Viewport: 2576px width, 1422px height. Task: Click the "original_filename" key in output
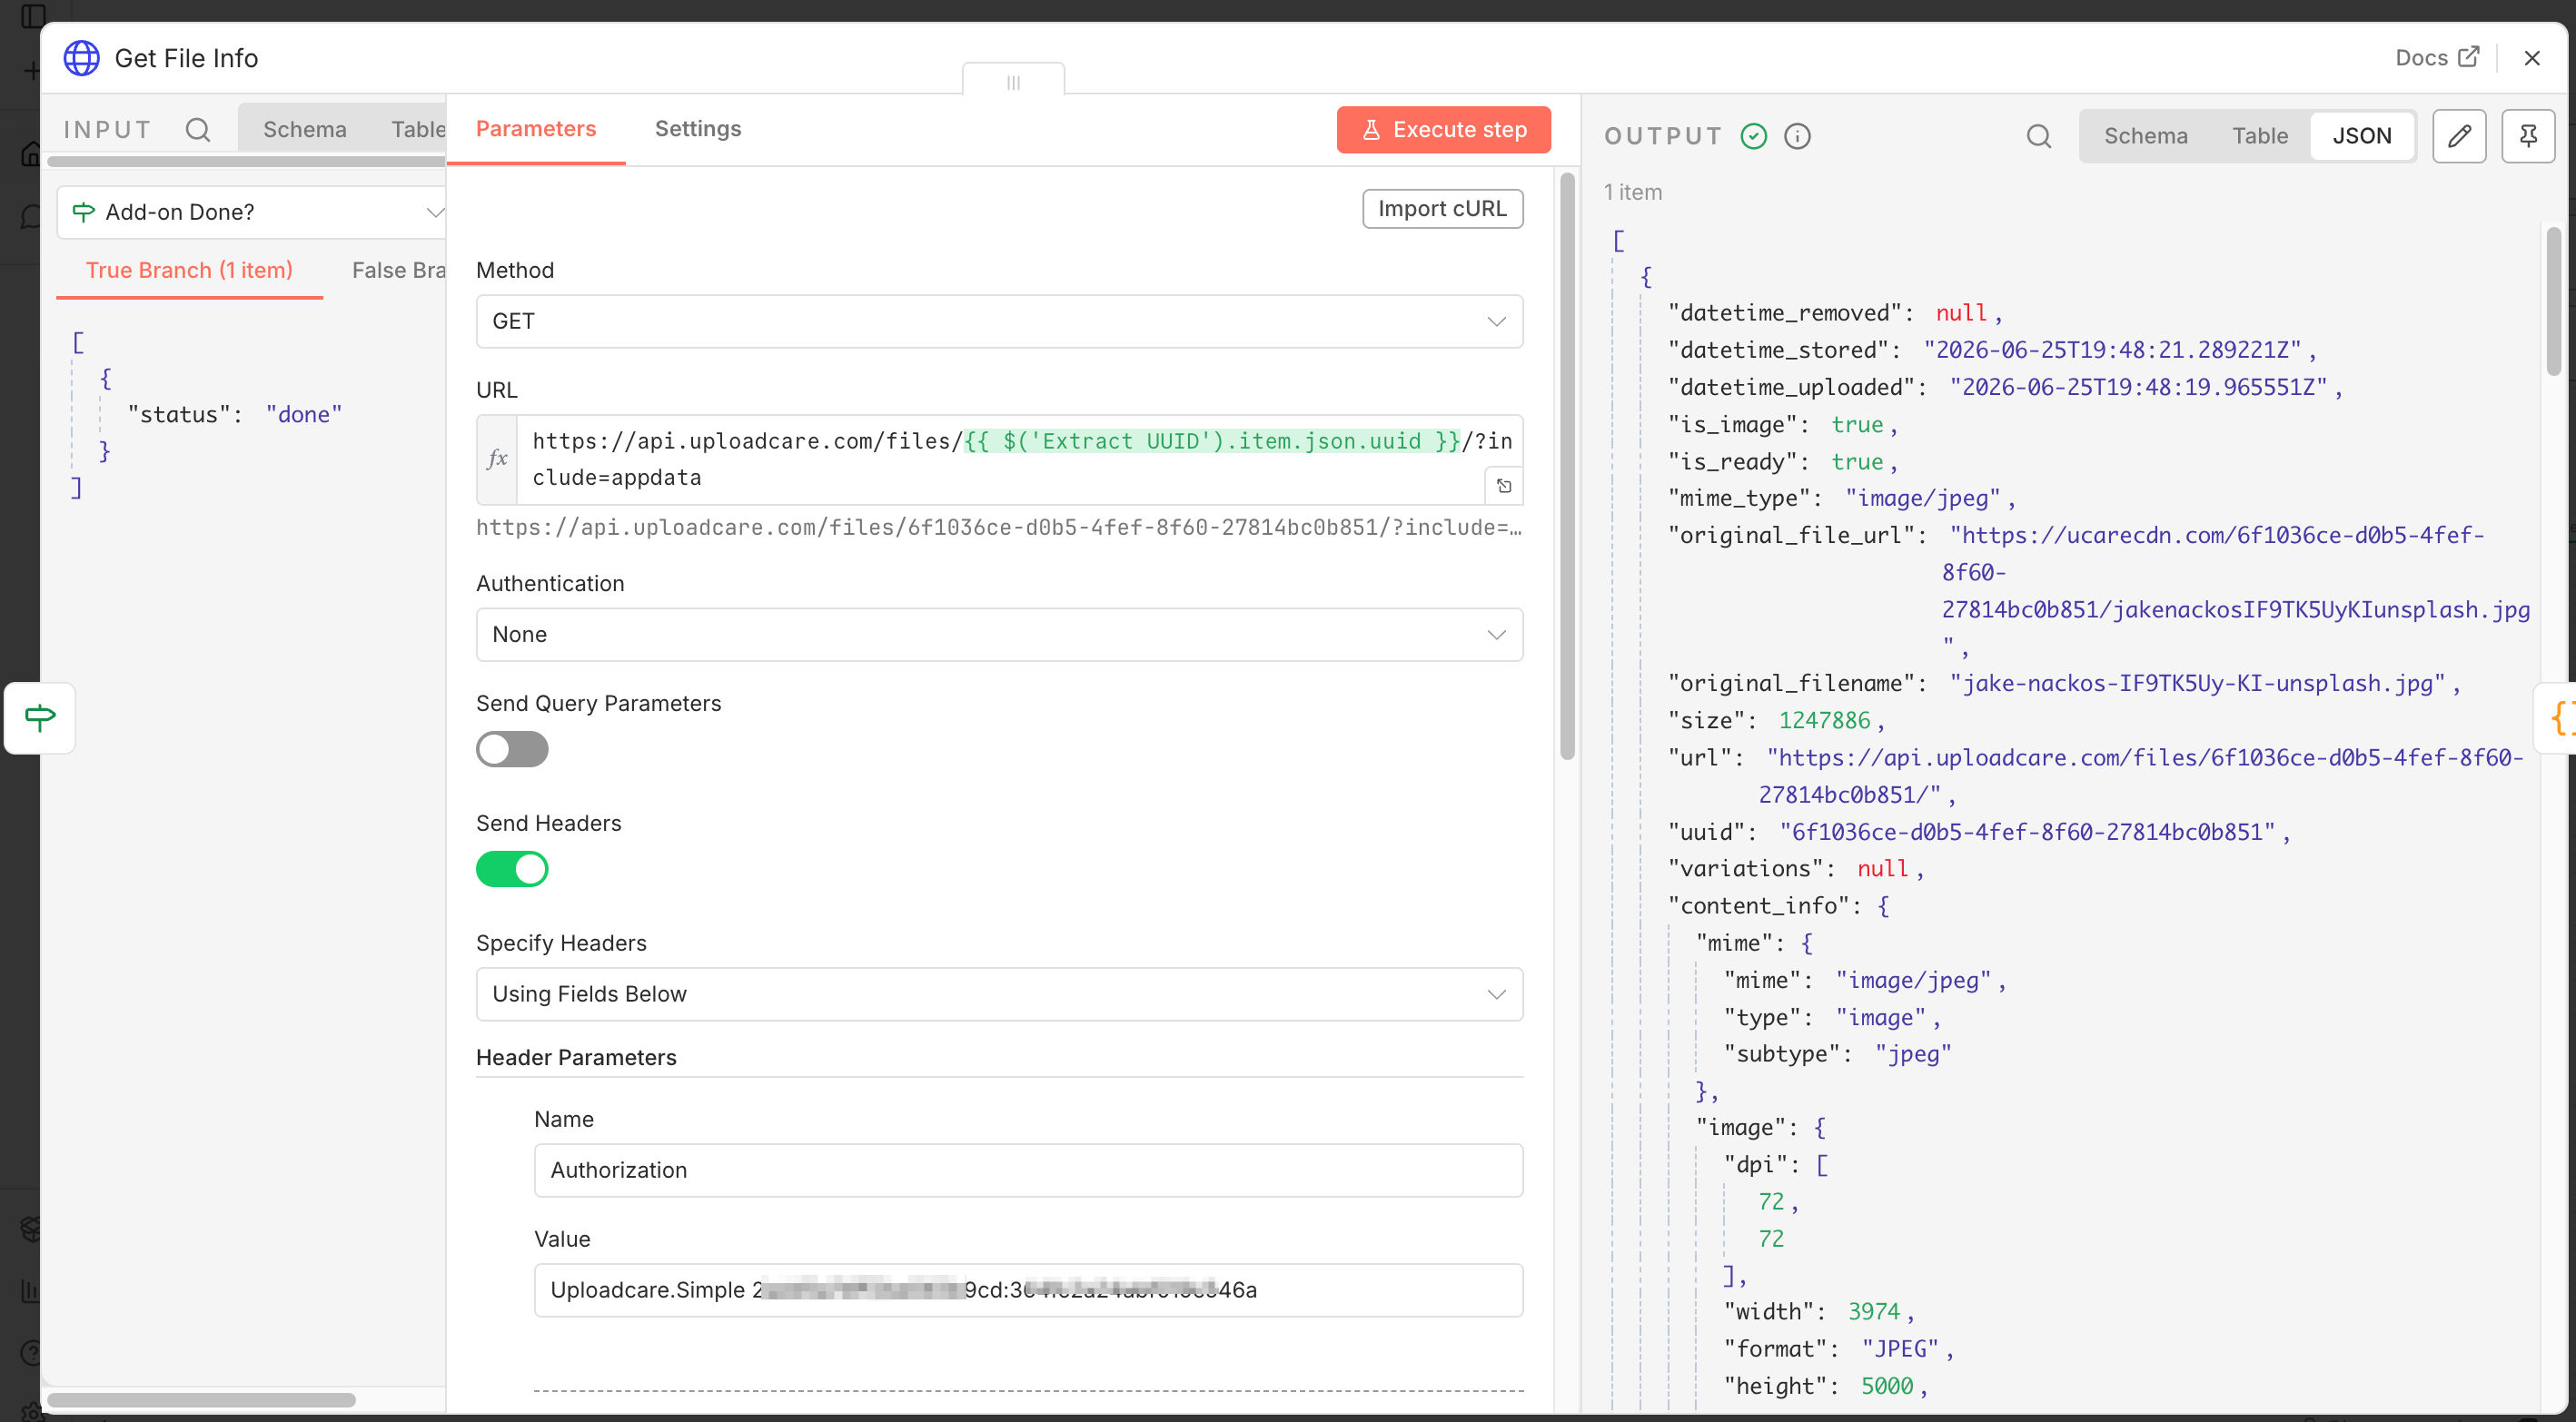1796,683
